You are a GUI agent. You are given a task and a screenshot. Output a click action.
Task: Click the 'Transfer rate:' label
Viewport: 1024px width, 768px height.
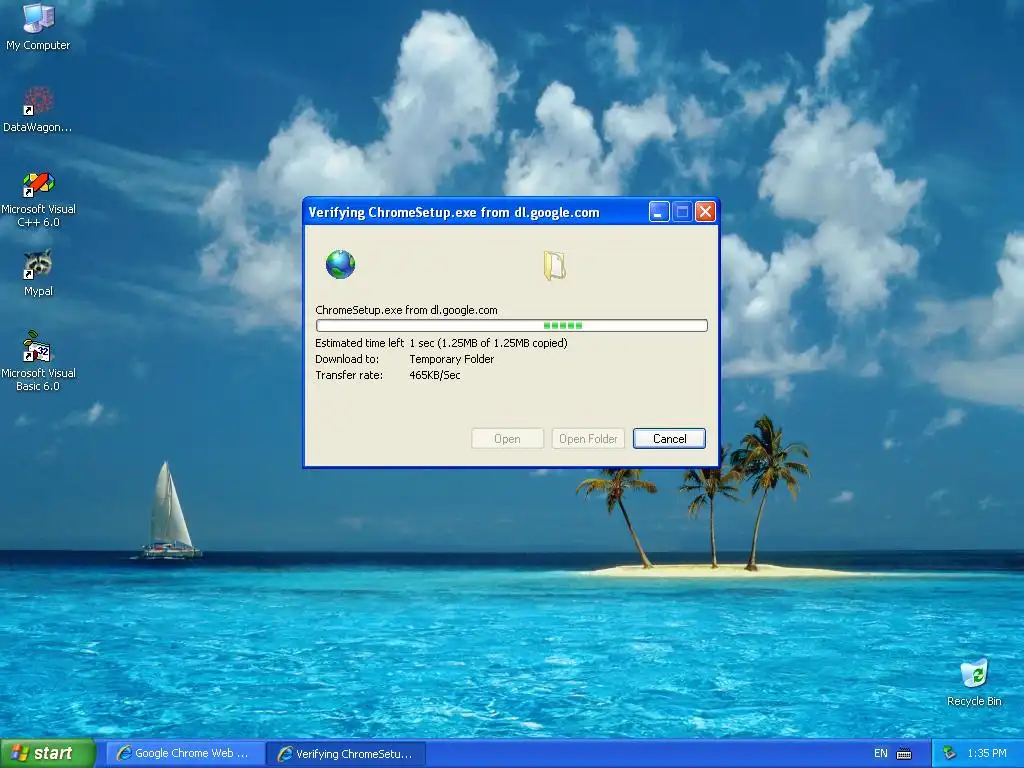point(349,375)
